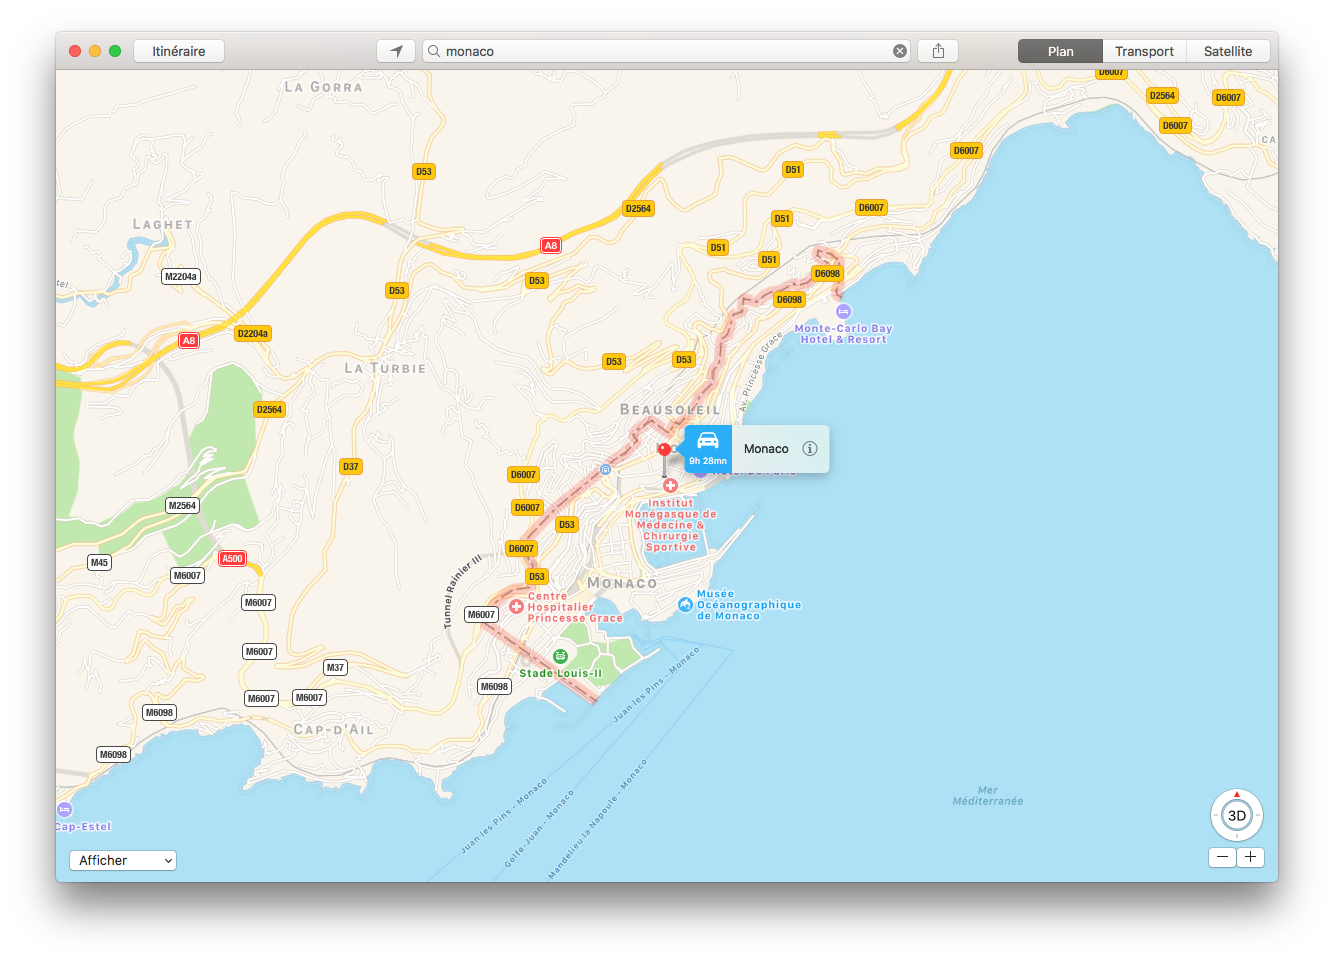Clear the search field text

coord(899,51)
